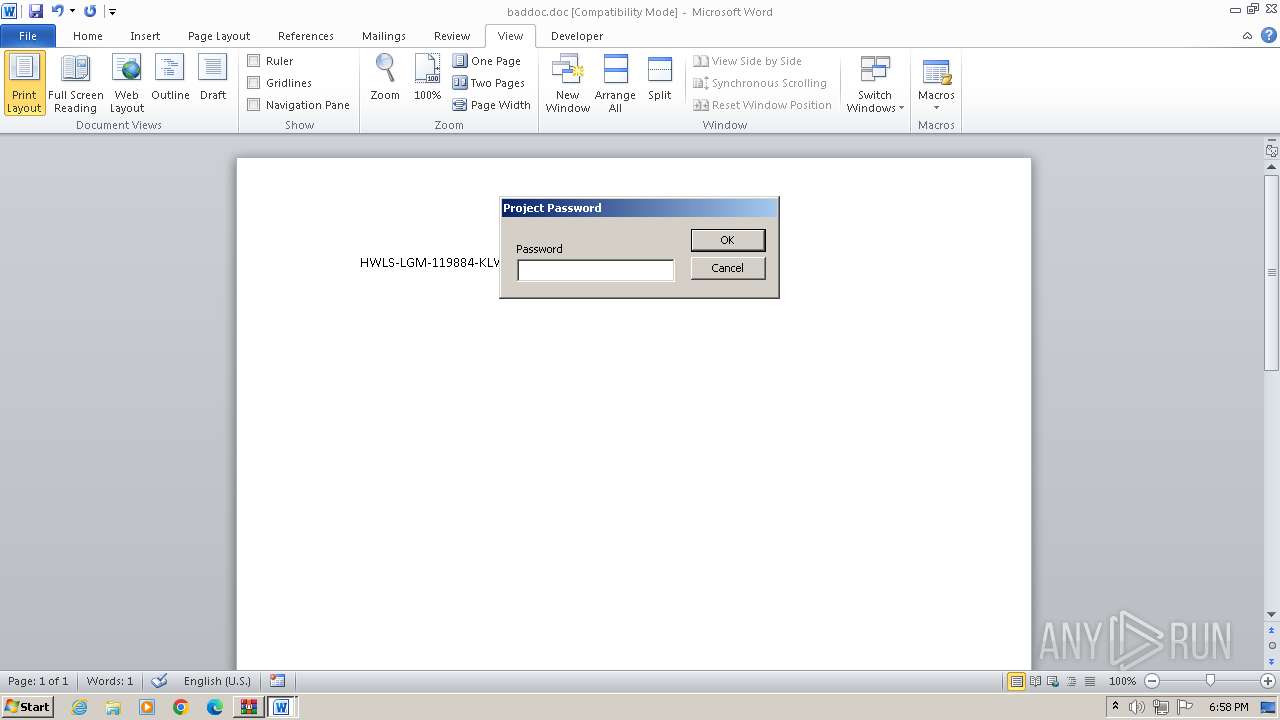Open File Explorer folder from taskbar

113,707
